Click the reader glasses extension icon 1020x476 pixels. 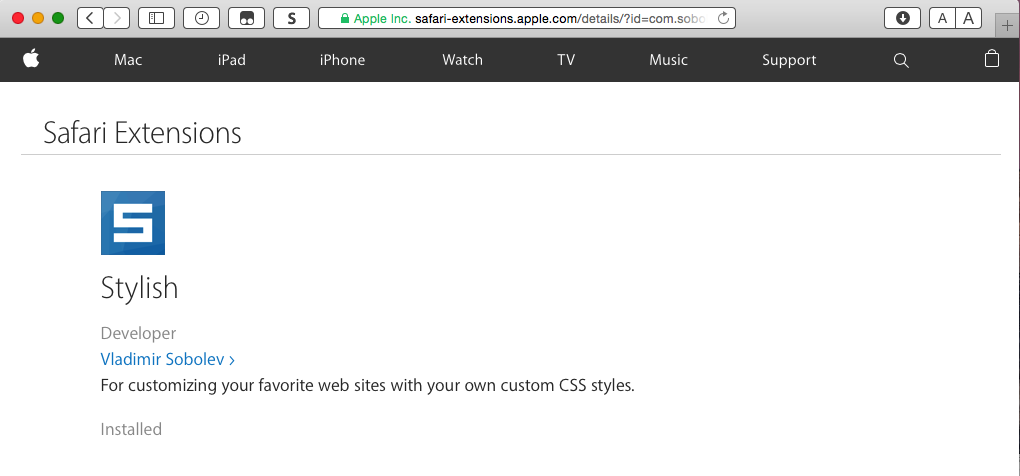pos(247,18)
